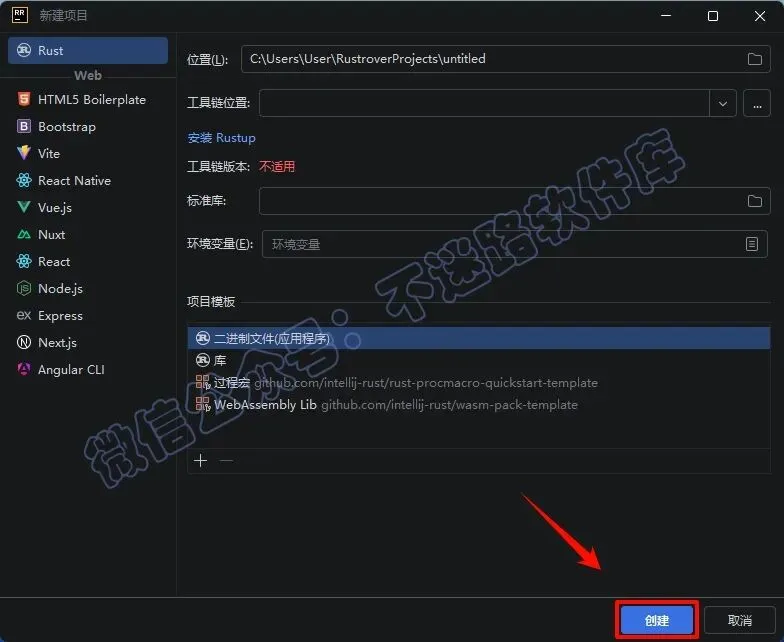Select the Rust project type
The image size is (784, 642).
tap(88, 50)
